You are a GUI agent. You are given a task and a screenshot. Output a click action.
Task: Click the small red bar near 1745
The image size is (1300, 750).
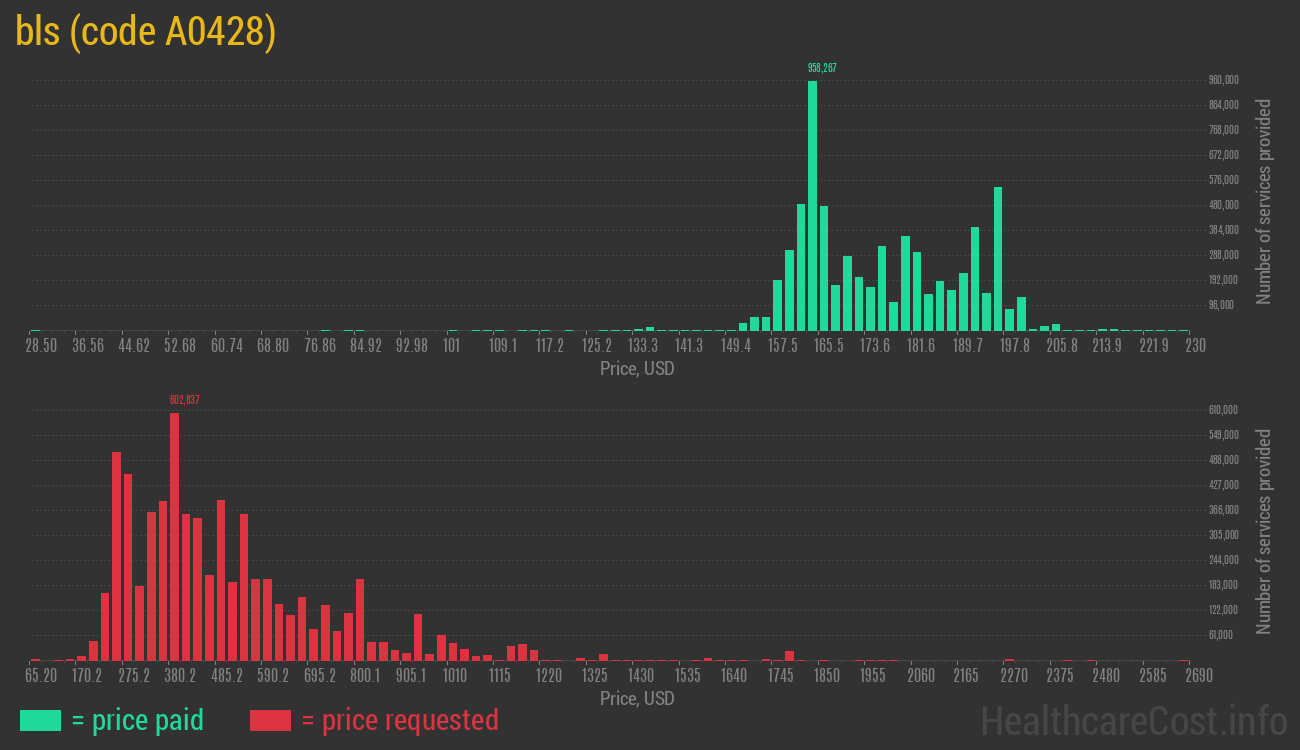coord(789,656)
